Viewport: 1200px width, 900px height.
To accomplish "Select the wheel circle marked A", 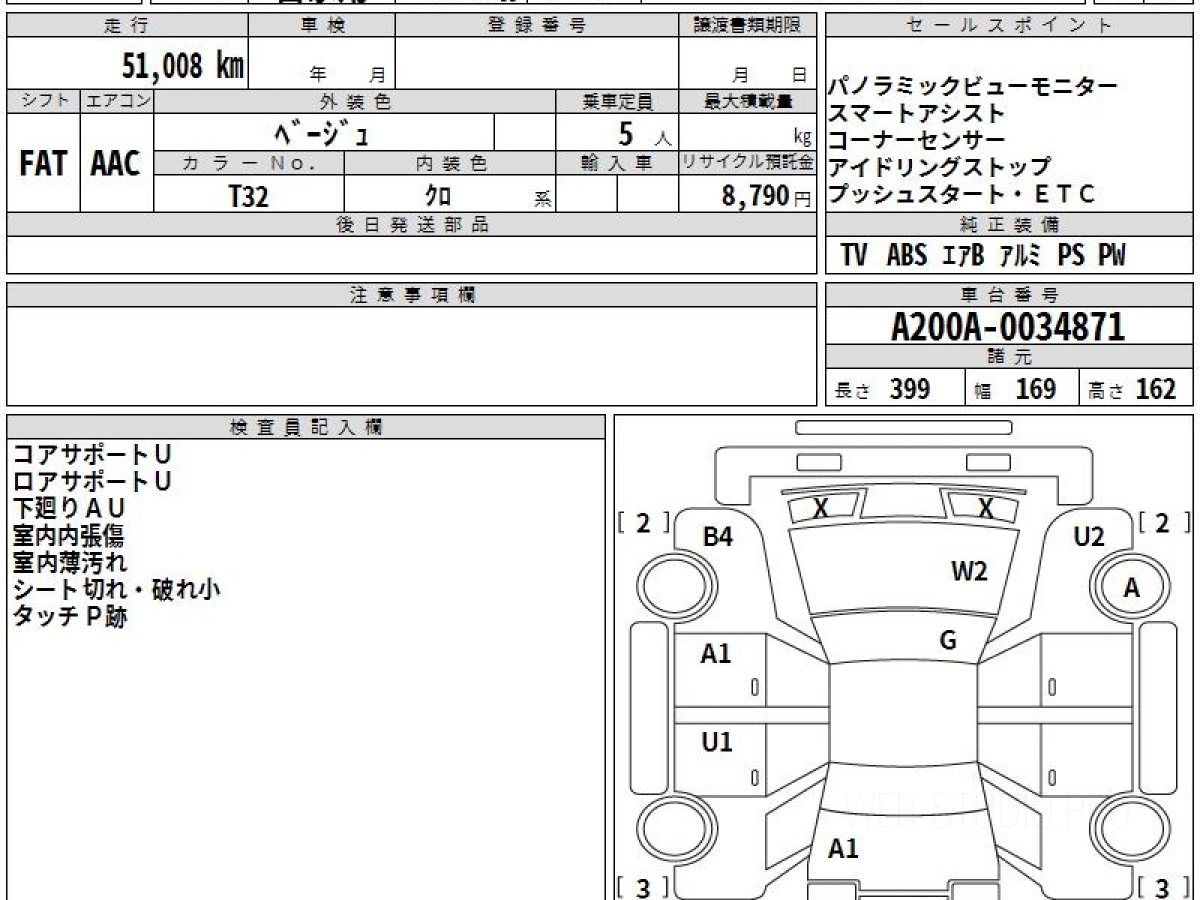I will tap(1131, 589).
